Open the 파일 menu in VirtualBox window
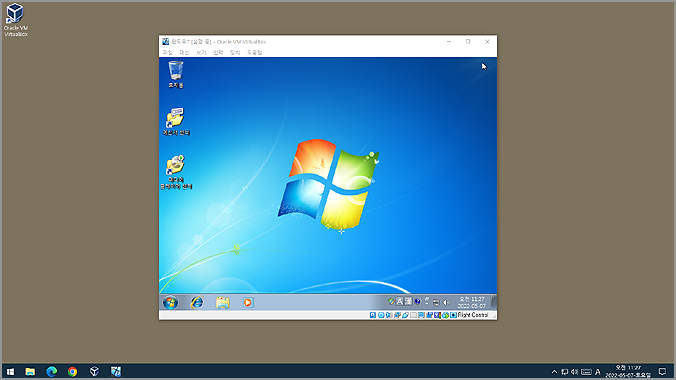Viewport: 676px width, 380px height. tap(167, 53)
